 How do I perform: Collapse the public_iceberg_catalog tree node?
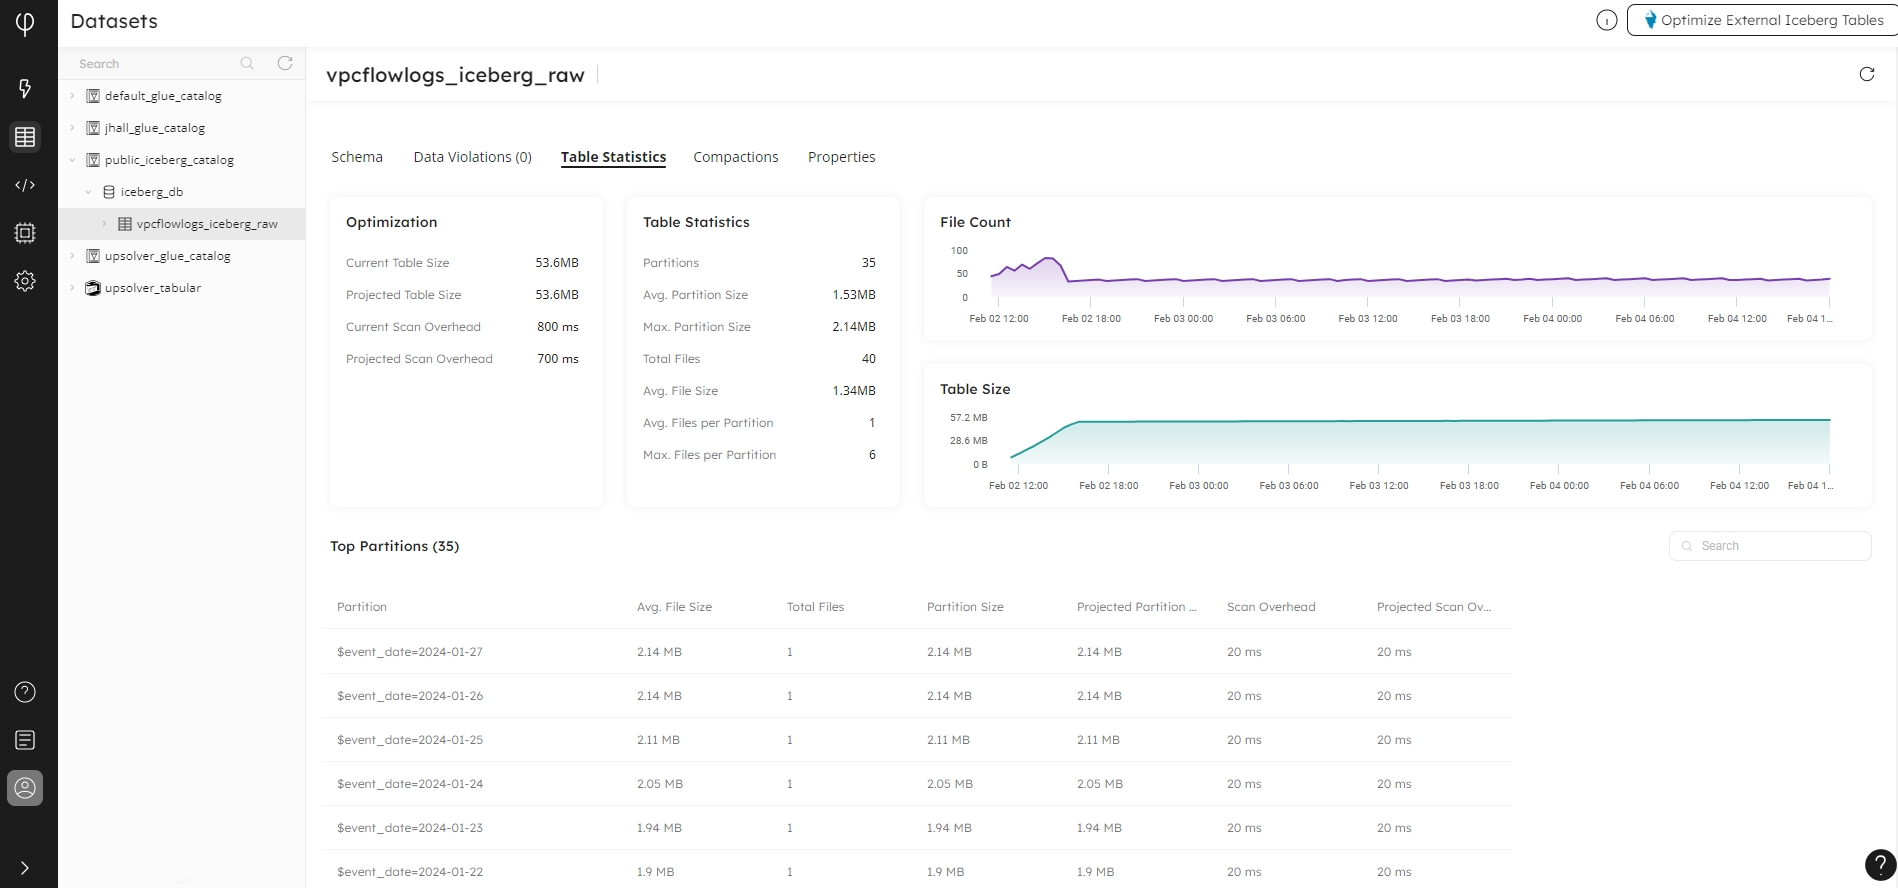72,160
